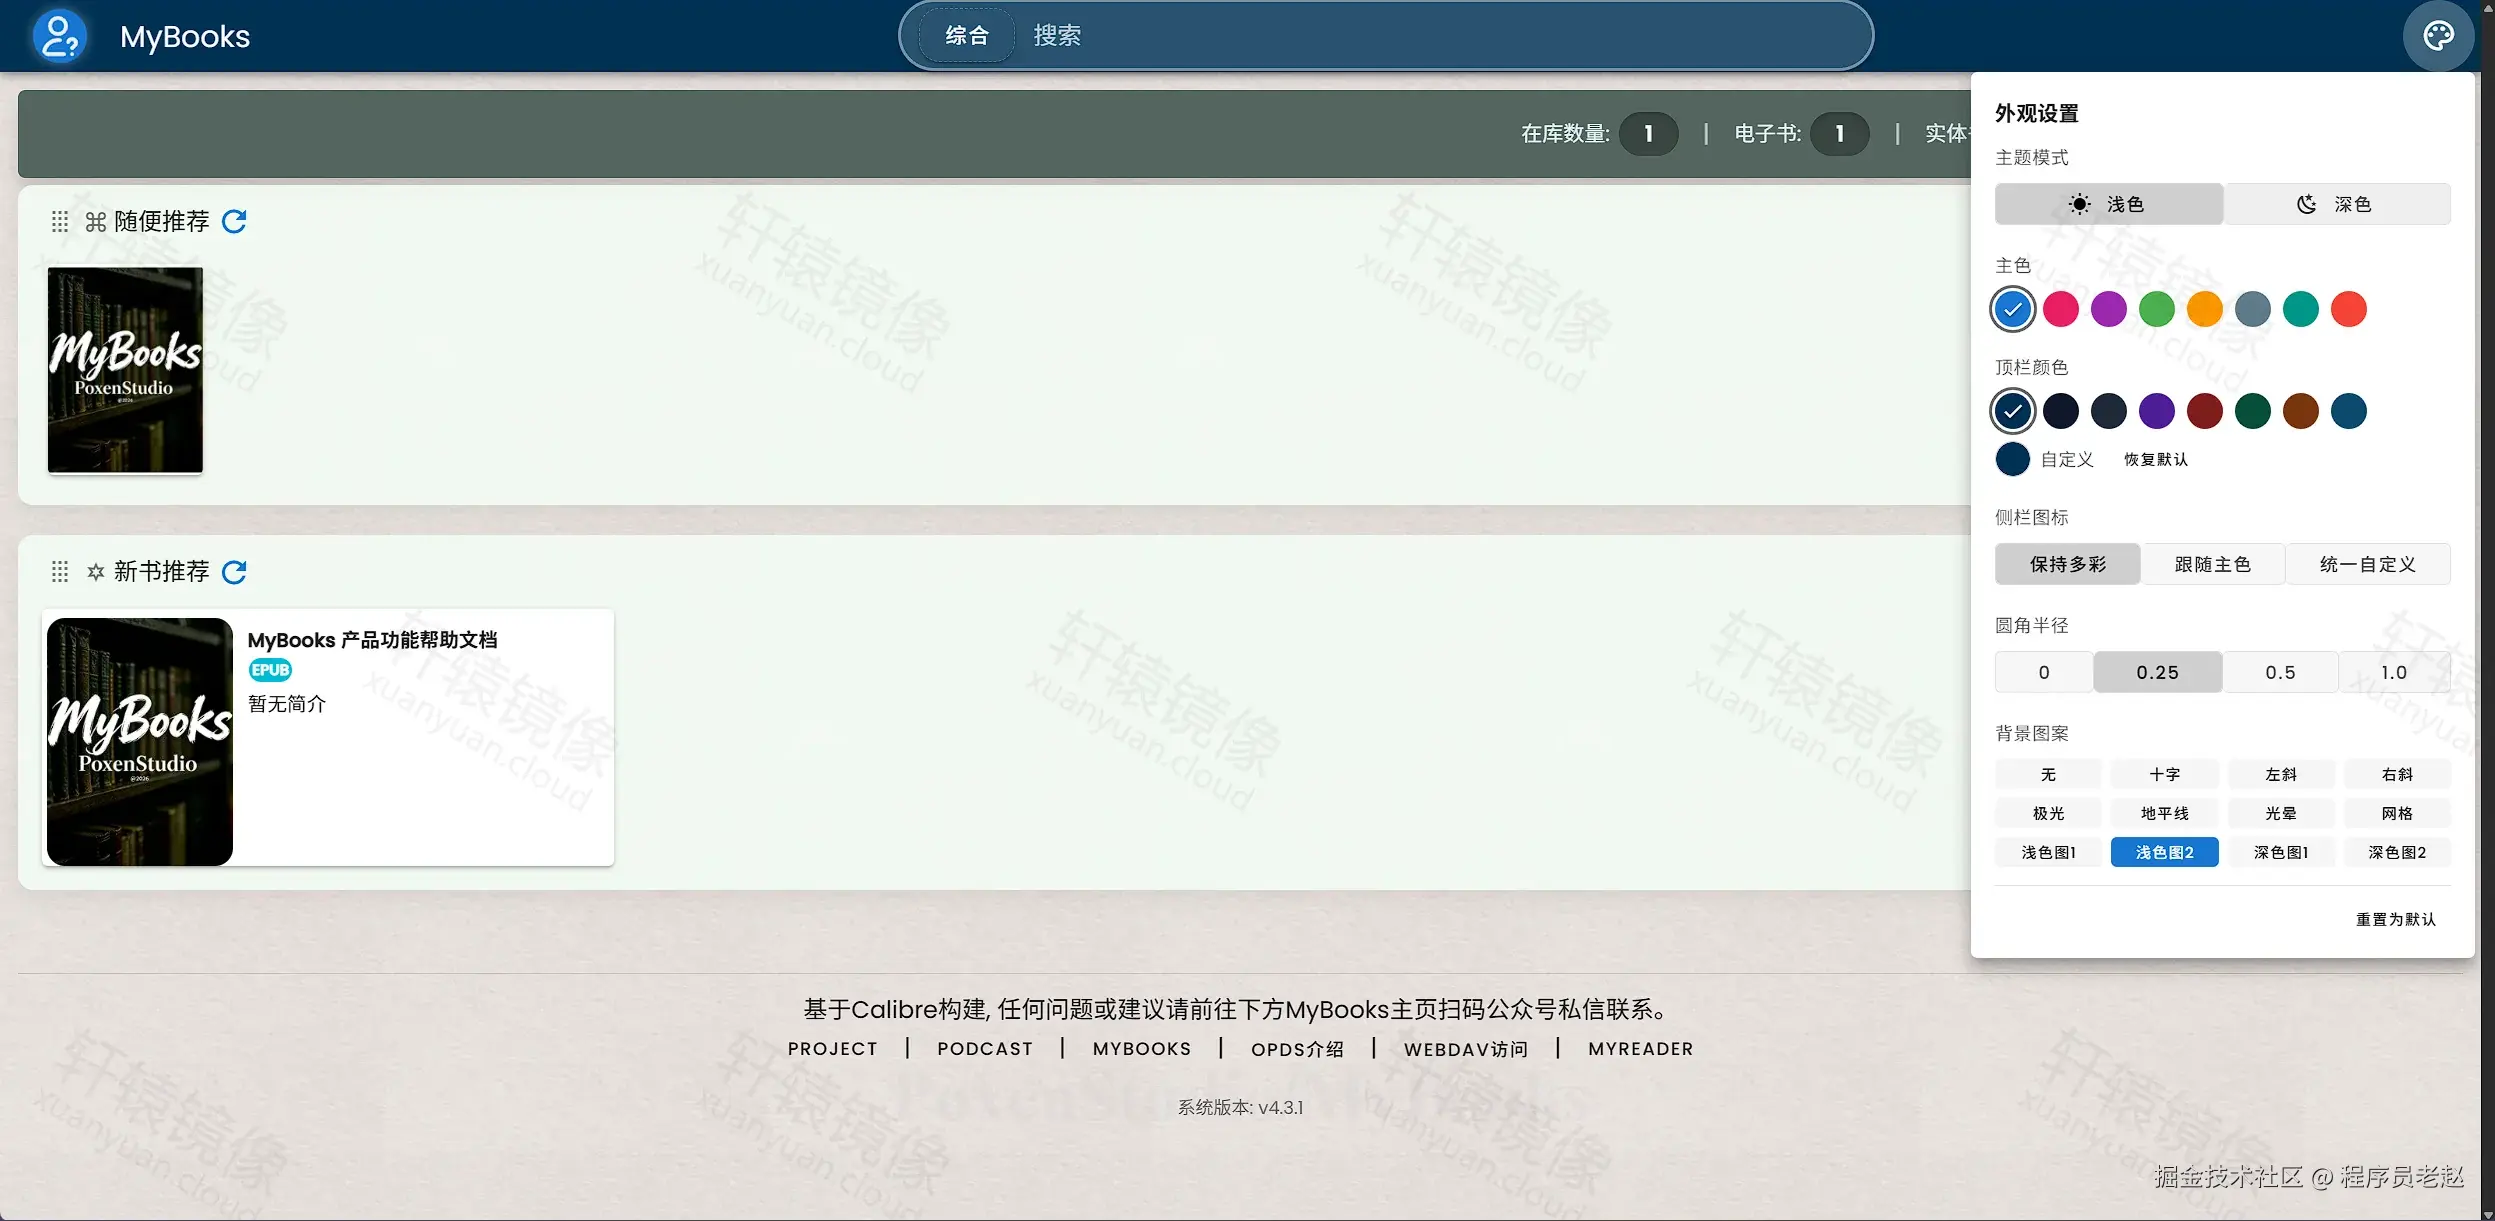
Task: Open the PODCAST footer link
Action: pyautogui.click(x=984, y=1049)
